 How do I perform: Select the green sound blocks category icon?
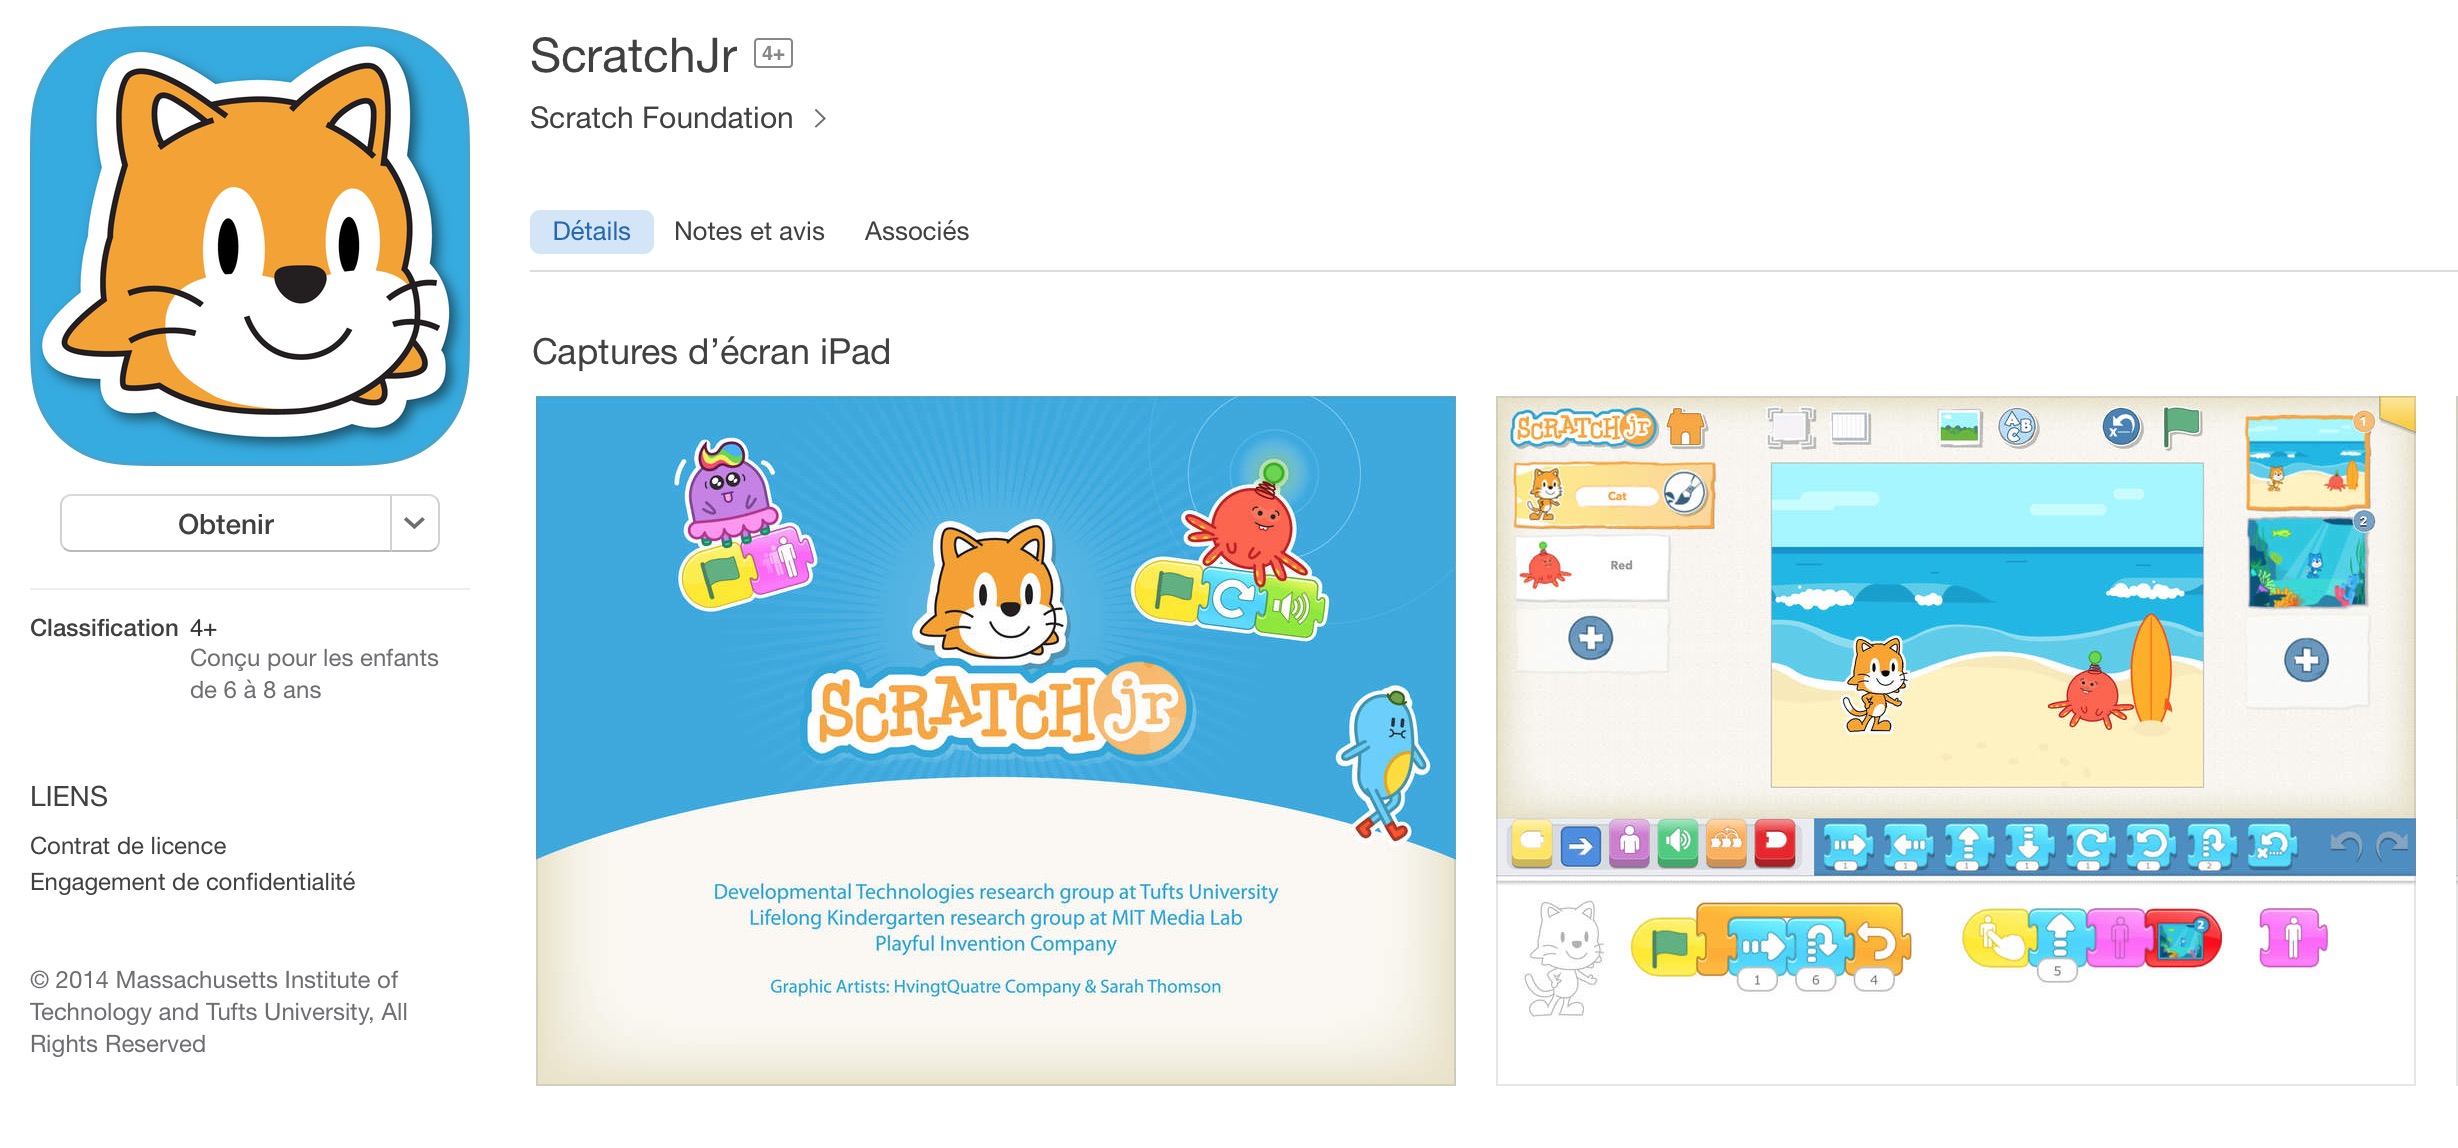(1678, 845)
